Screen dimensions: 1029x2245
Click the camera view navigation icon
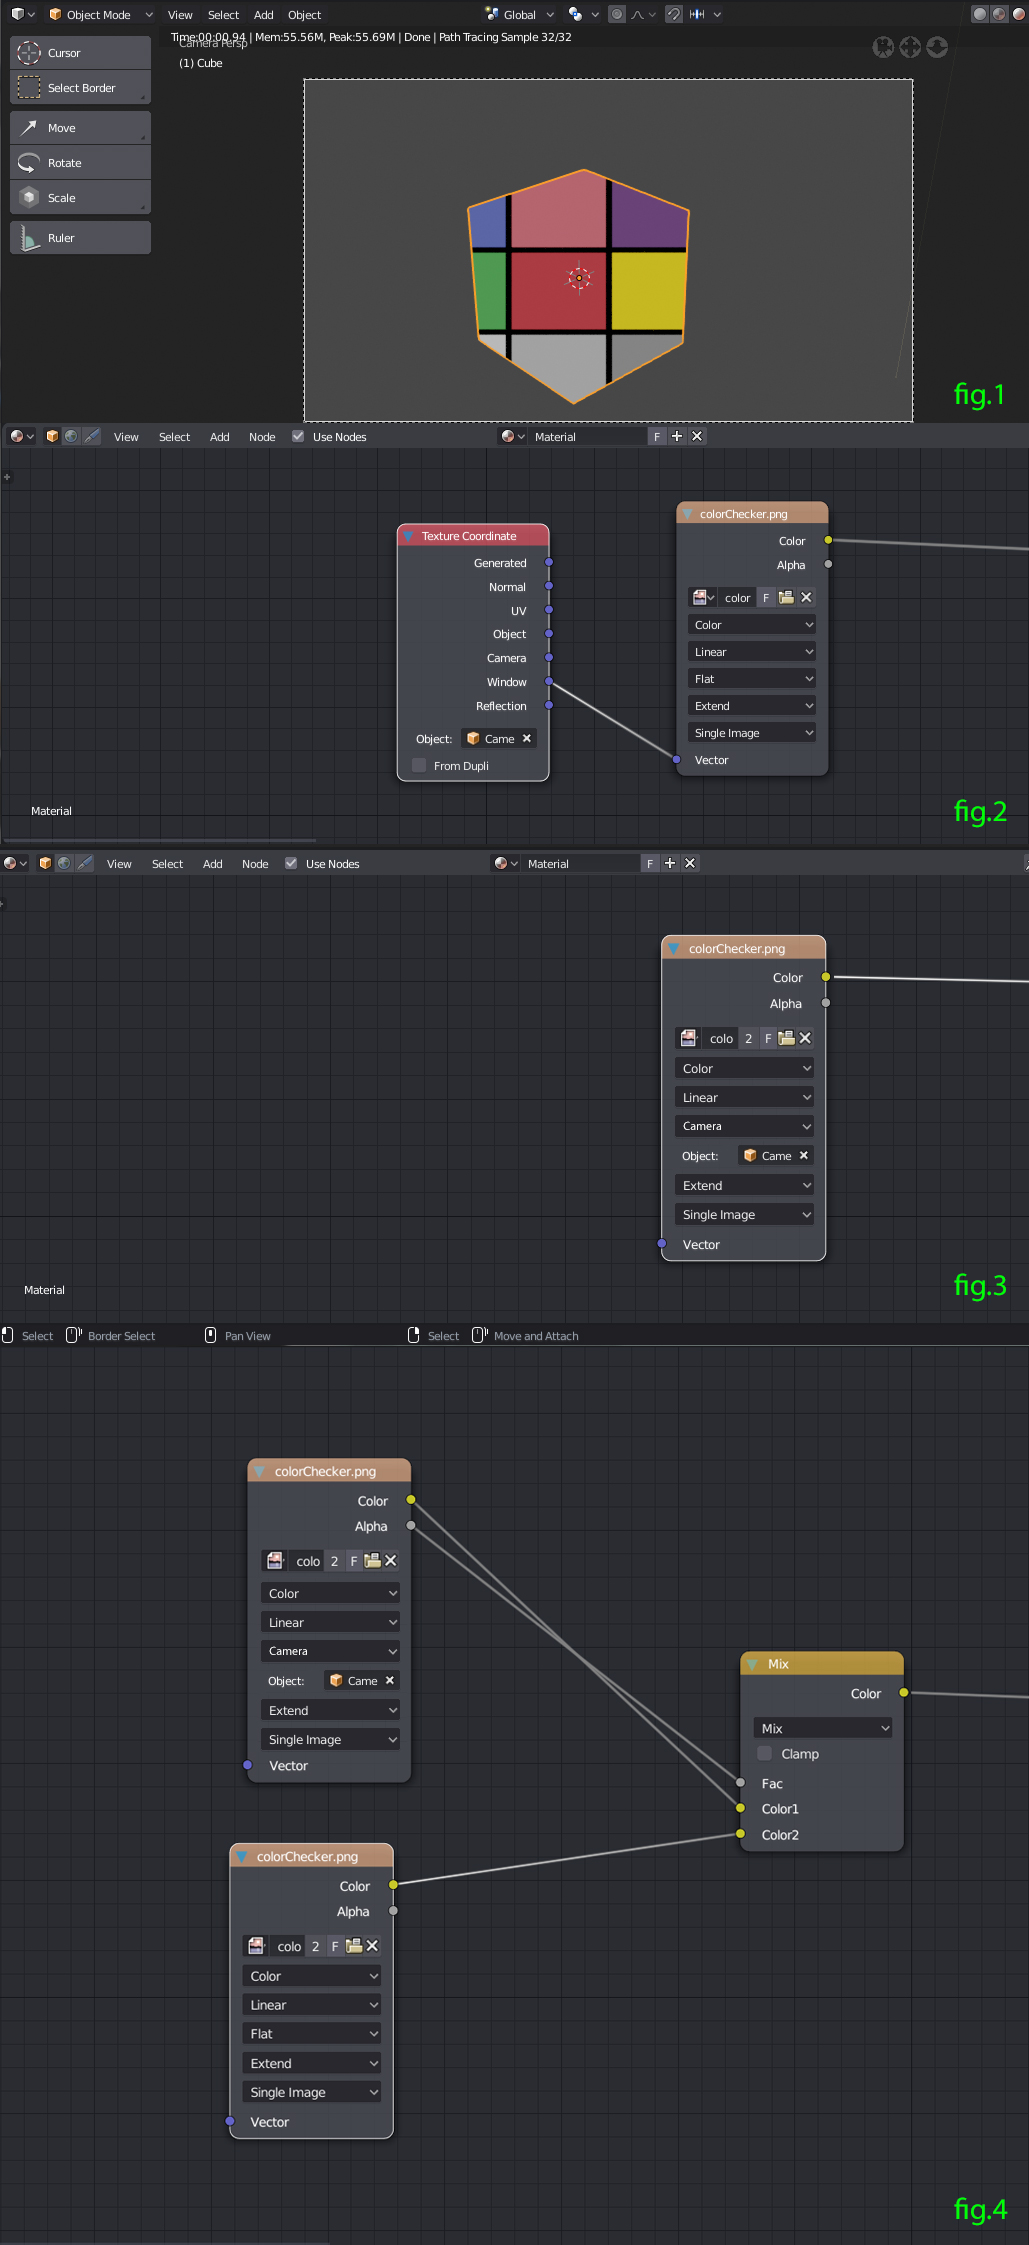pyautogui.click(x=883, y=47)
